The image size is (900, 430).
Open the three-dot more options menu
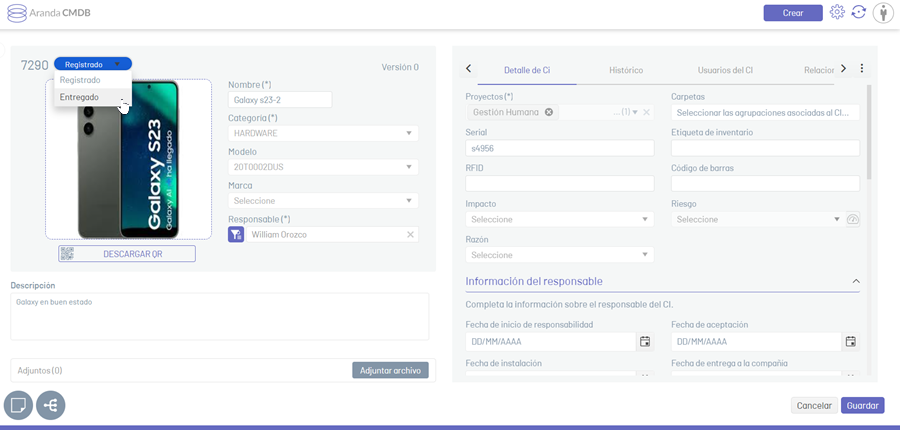point(862,68)
